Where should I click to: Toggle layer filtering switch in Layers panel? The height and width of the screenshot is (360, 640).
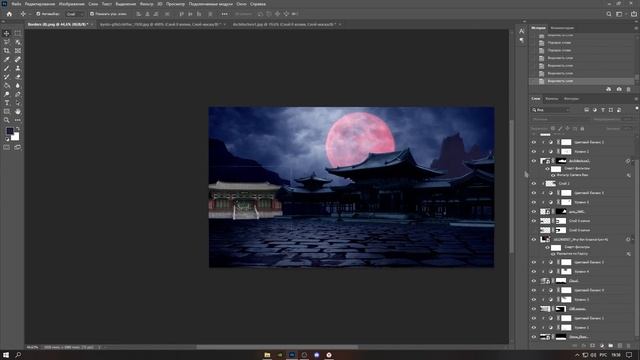click(x=637, y=109)
